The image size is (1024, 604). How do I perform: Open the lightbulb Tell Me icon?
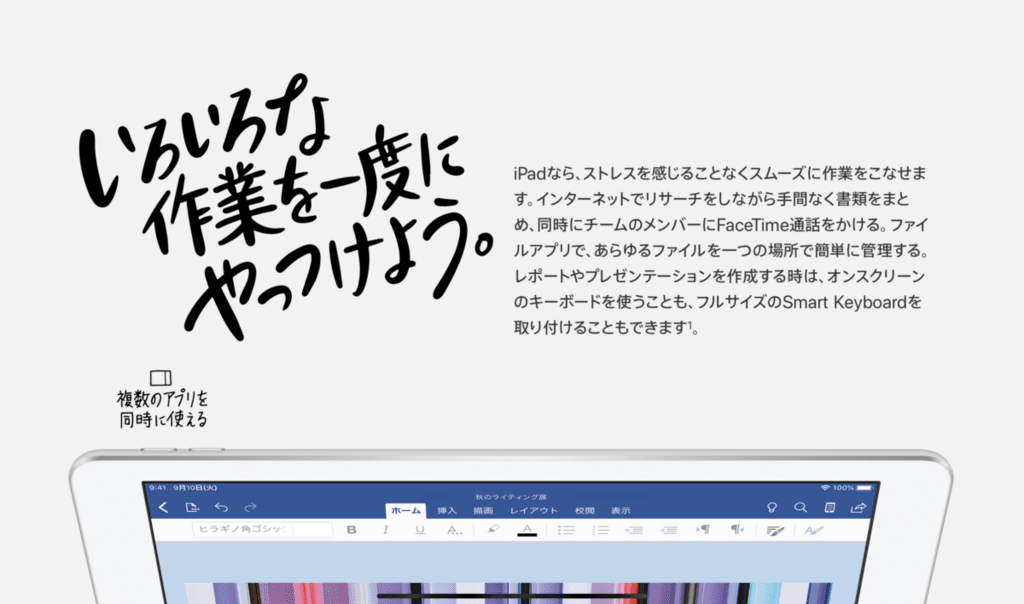click(772, 507)
